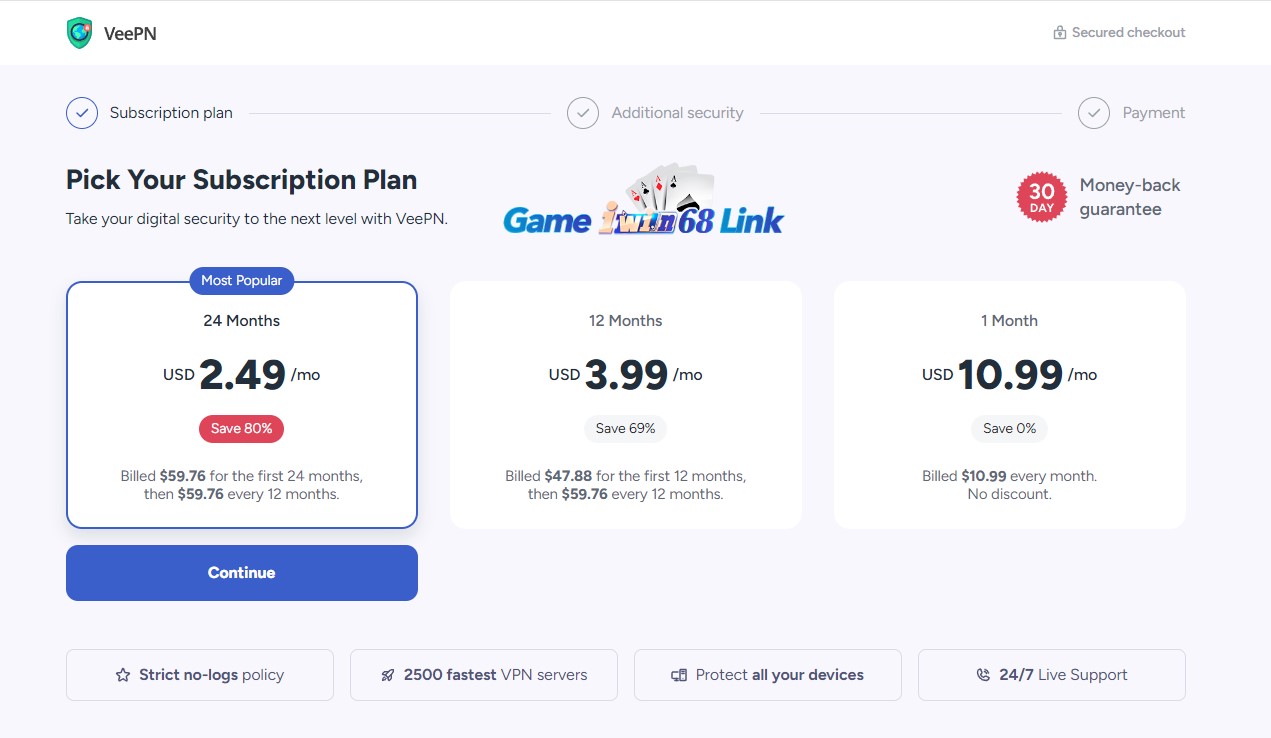
Task: Click the Most Popular badge
Action: [242, 281]
